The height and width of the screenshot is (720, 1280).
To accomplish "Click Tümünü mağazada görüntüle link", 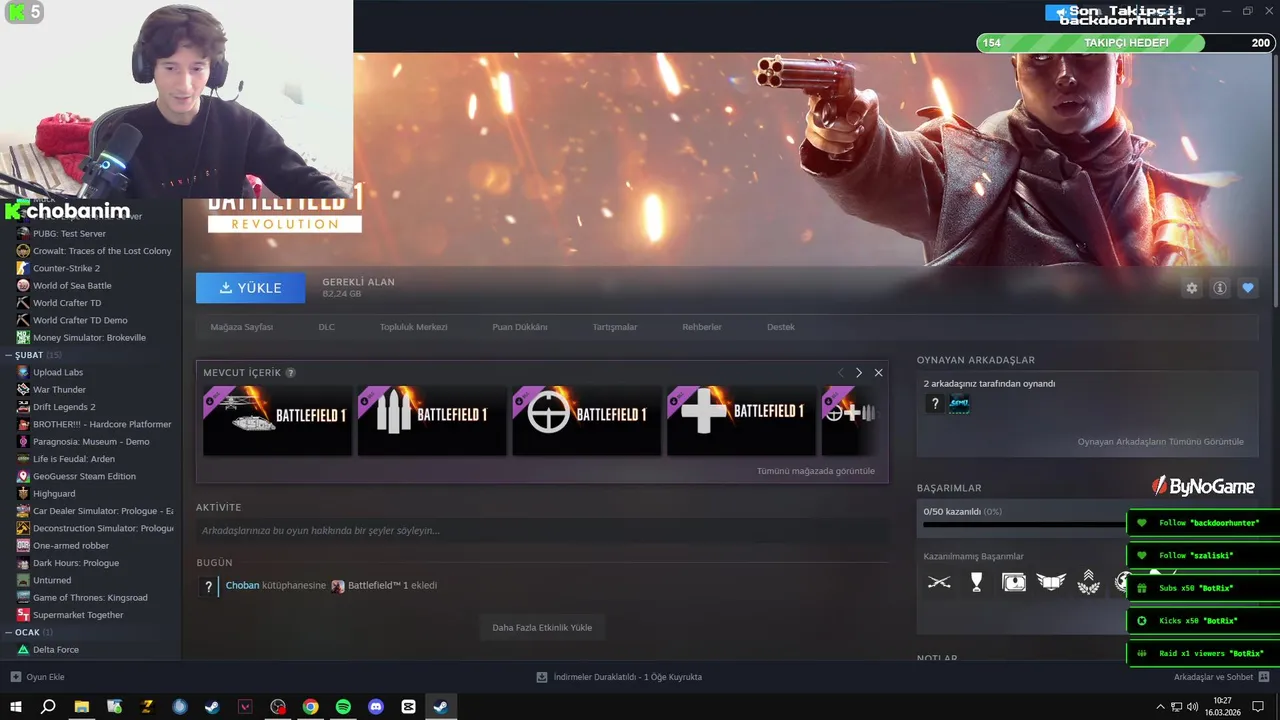I will tap(815, 471).
